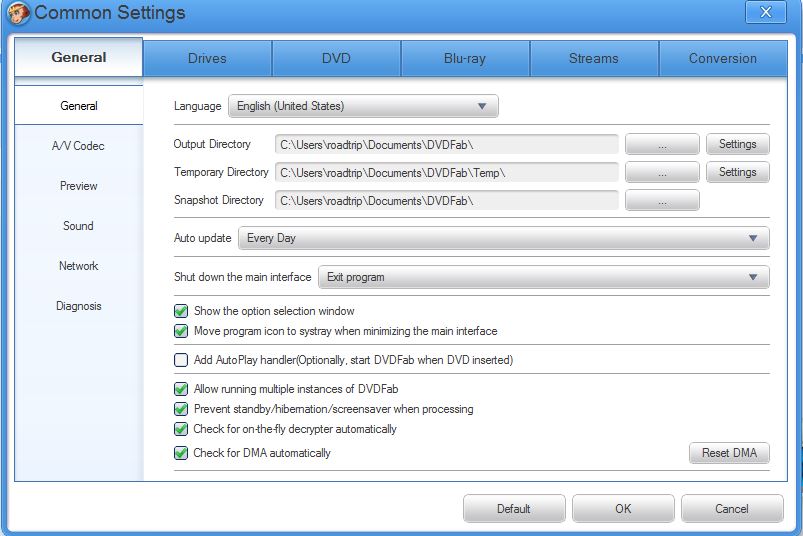The image size is (803, 536).
Task: Select General in the left sidebar
Action: pos(78,106)
